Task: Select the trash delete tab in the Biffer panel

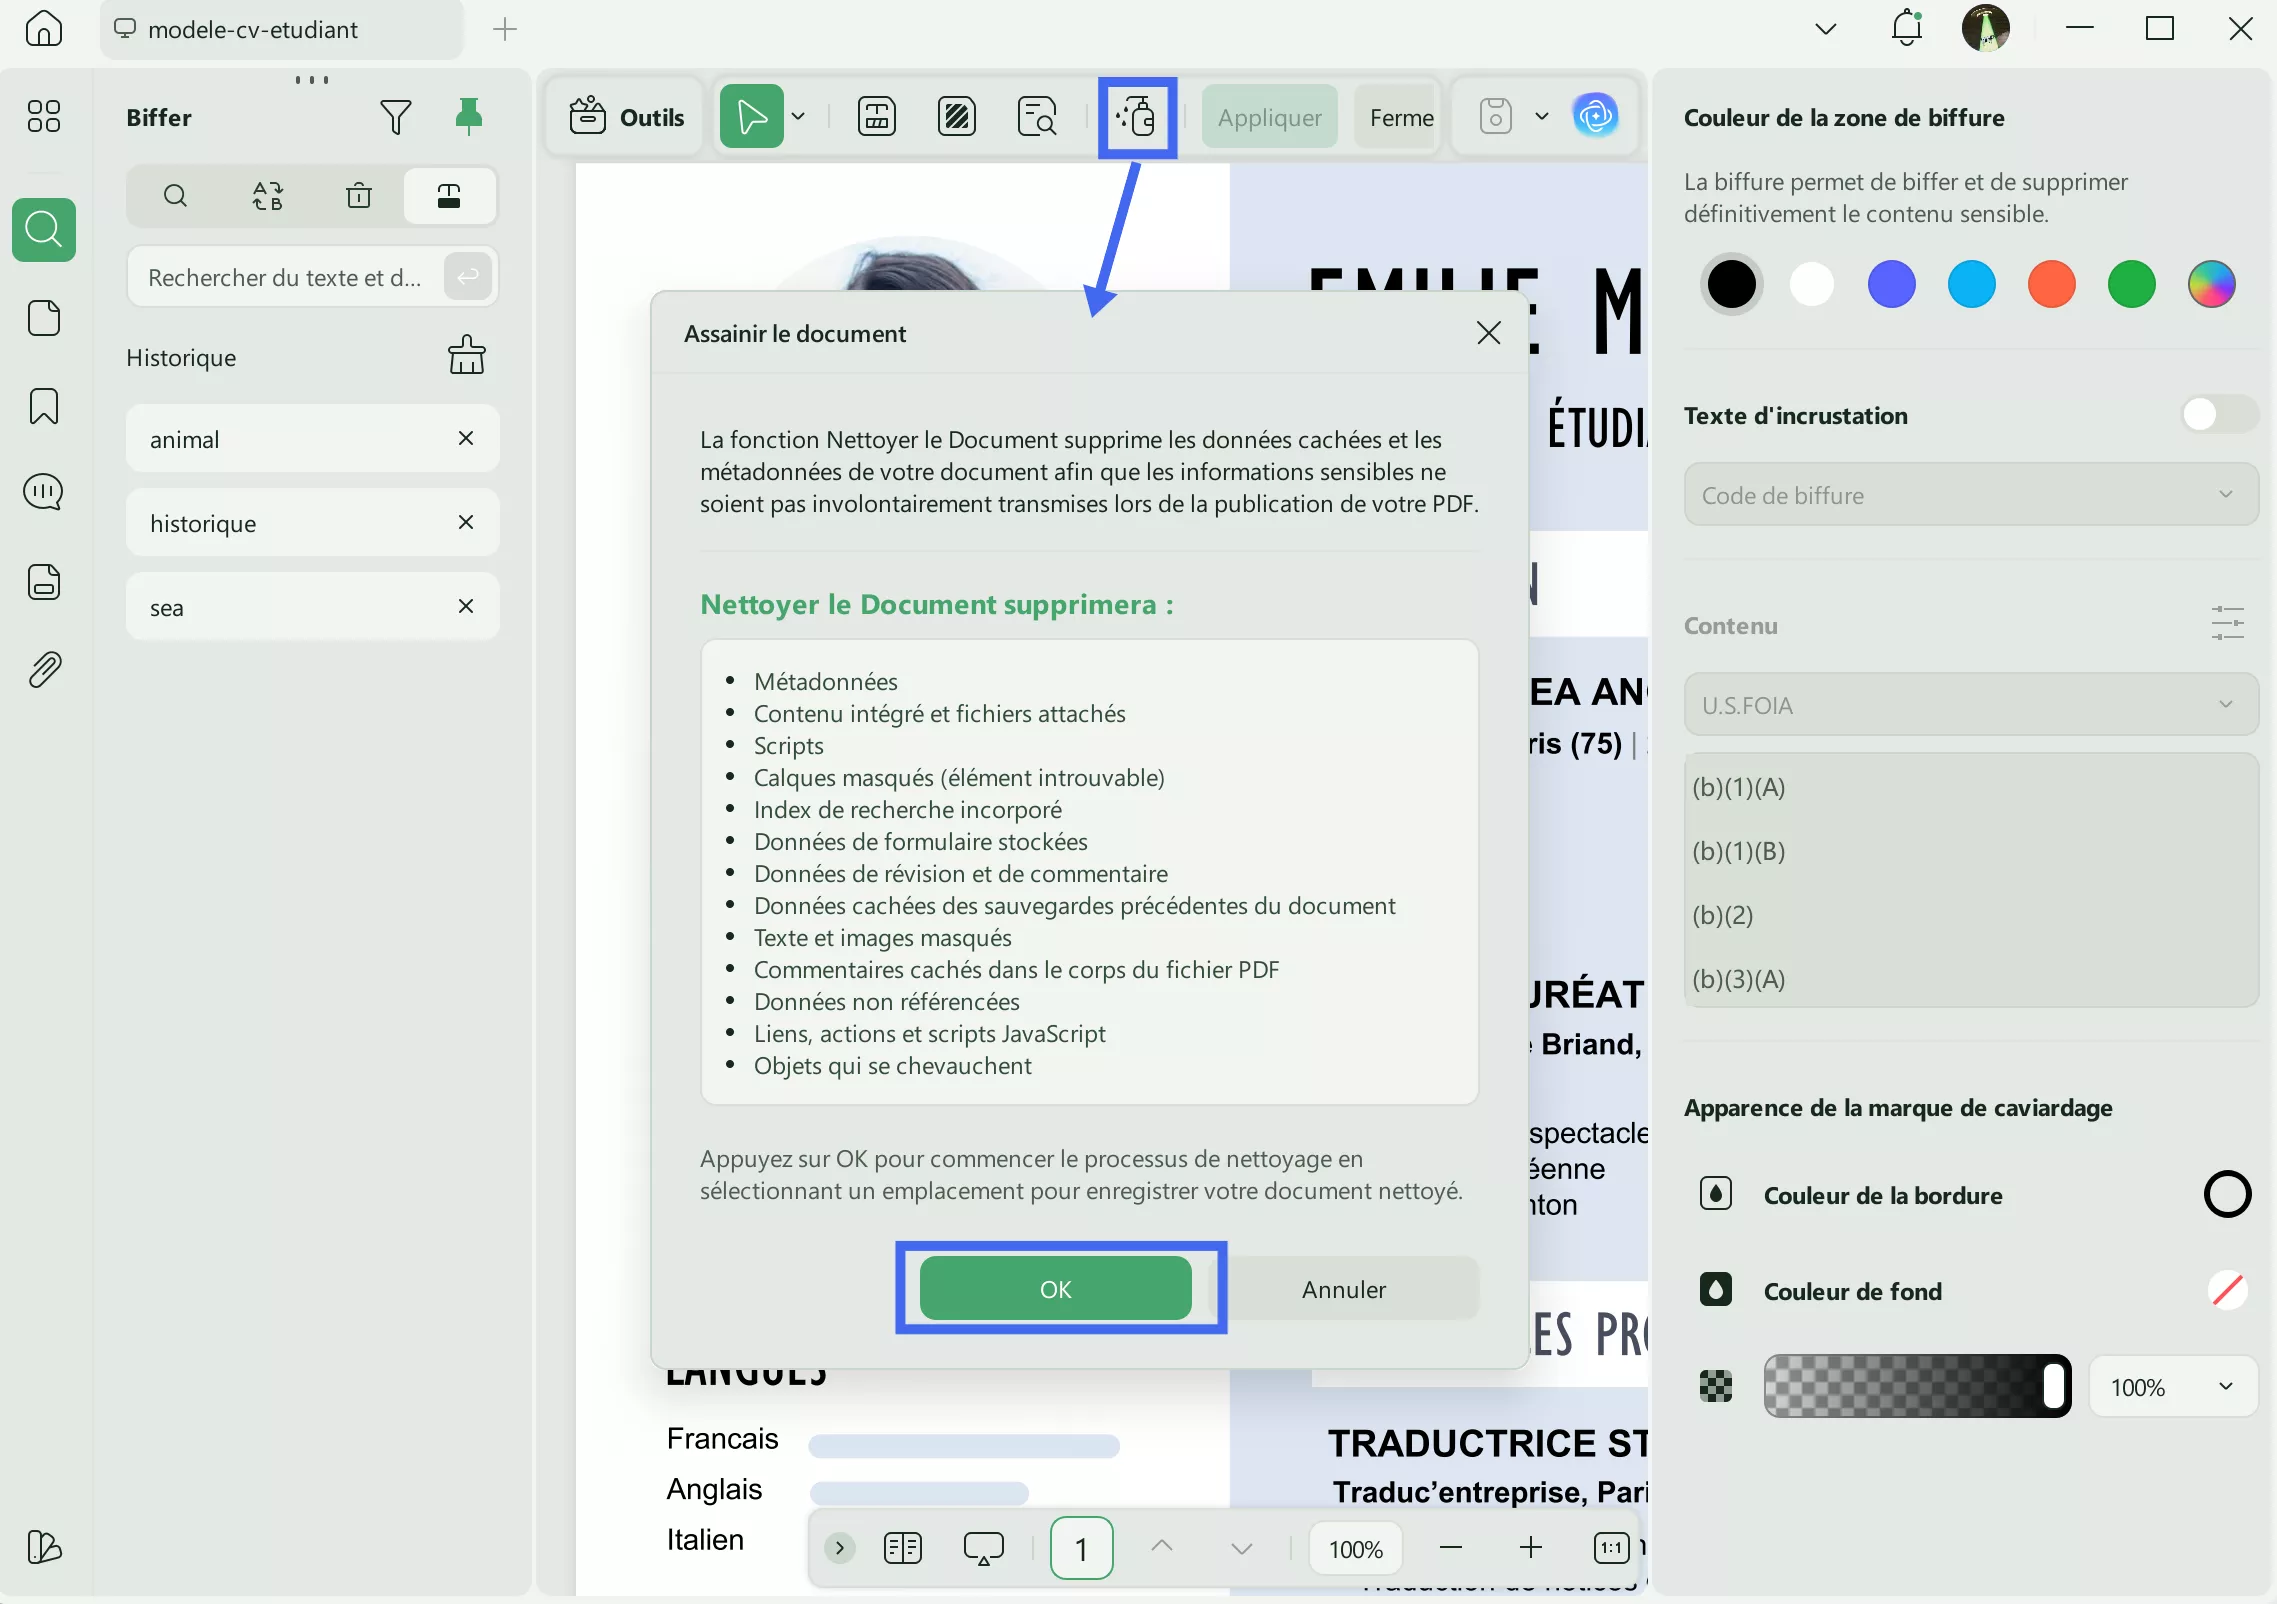Action: pyautogui.click(x=359, y=196)
